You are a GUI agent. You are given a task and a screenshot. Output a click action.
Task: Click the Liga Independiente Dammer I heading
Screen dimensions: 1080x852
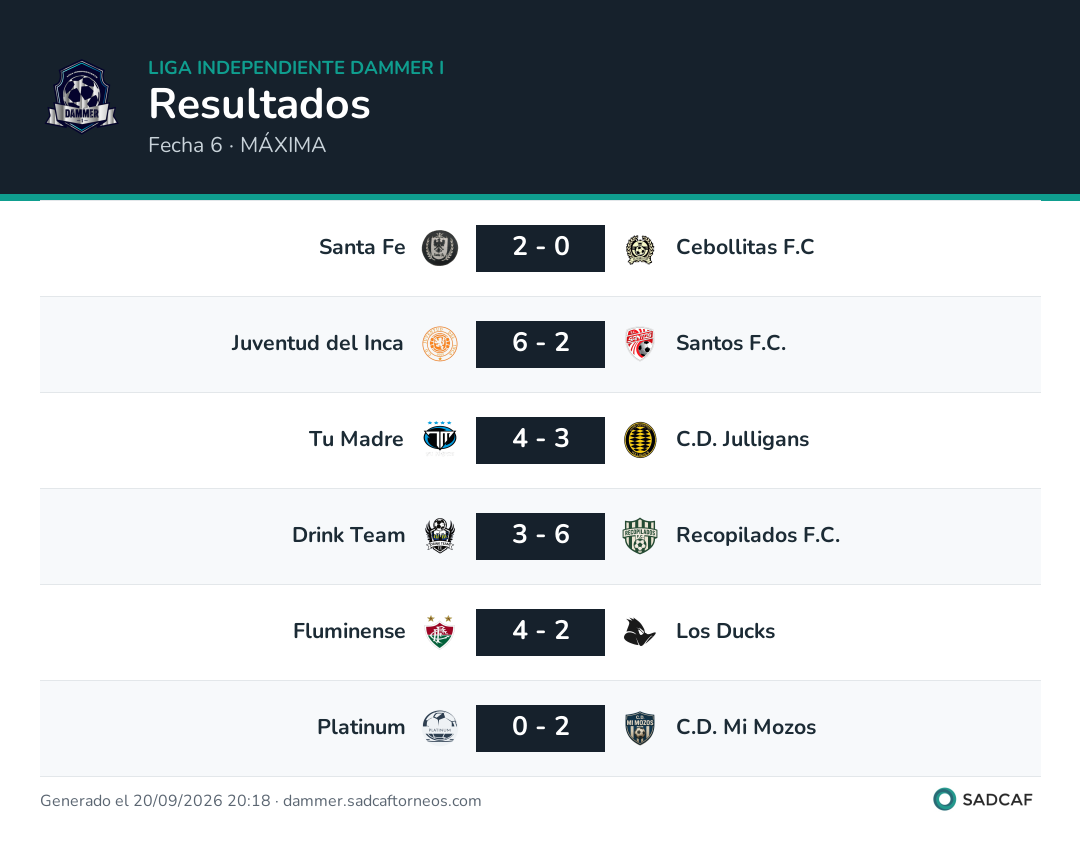[x=296, y=67]
